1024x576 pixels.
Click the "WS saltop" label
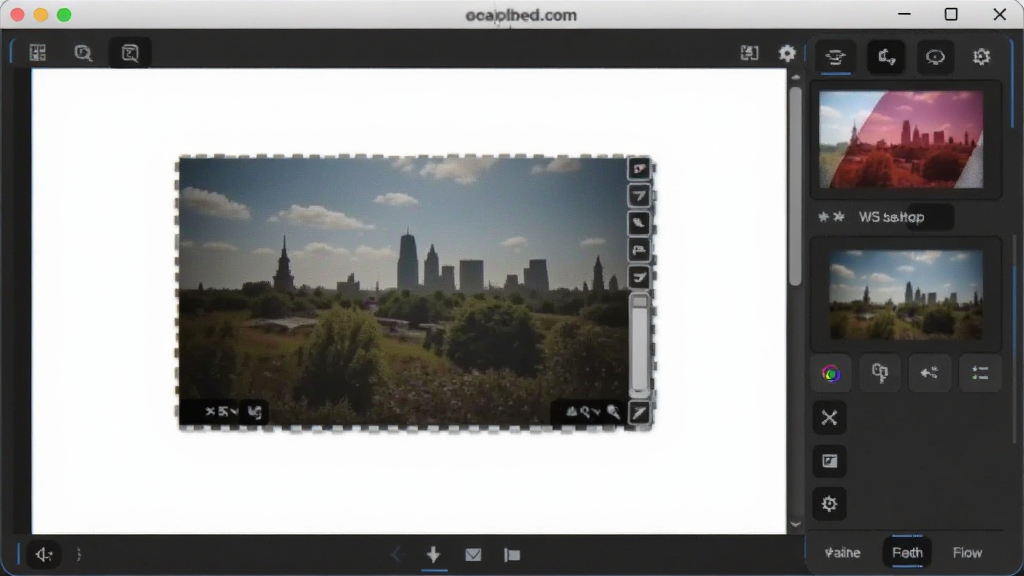tap(891, 217)
